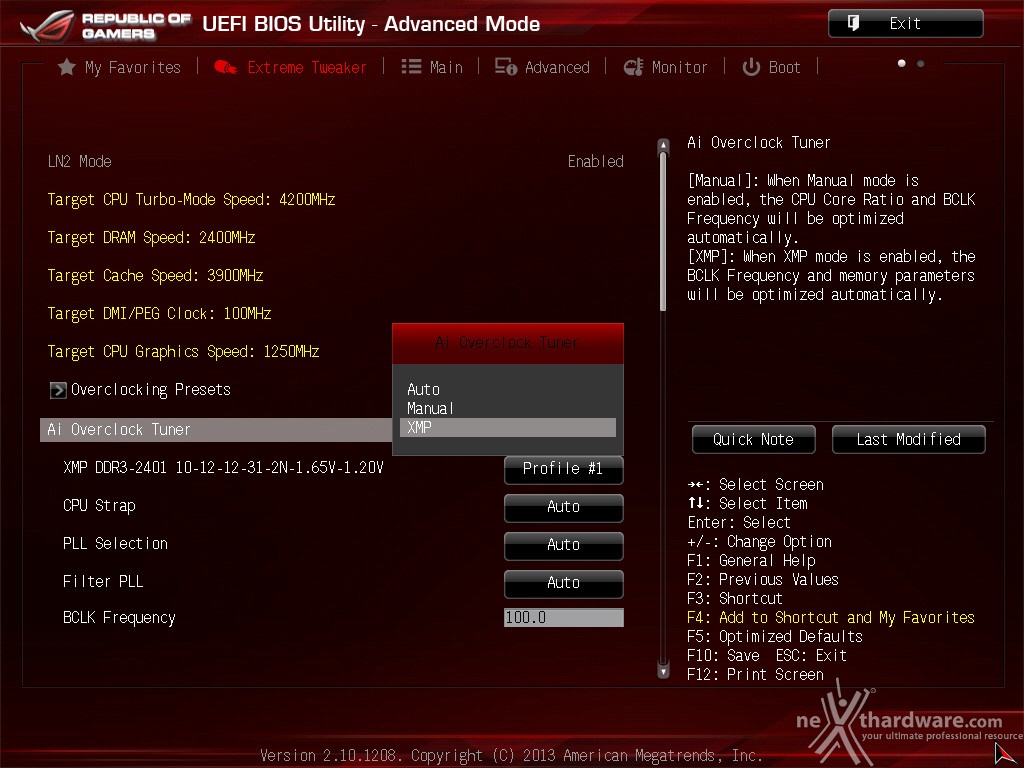Click Target DMI/PEG Clock: 100MHz text

click(159, 313)
